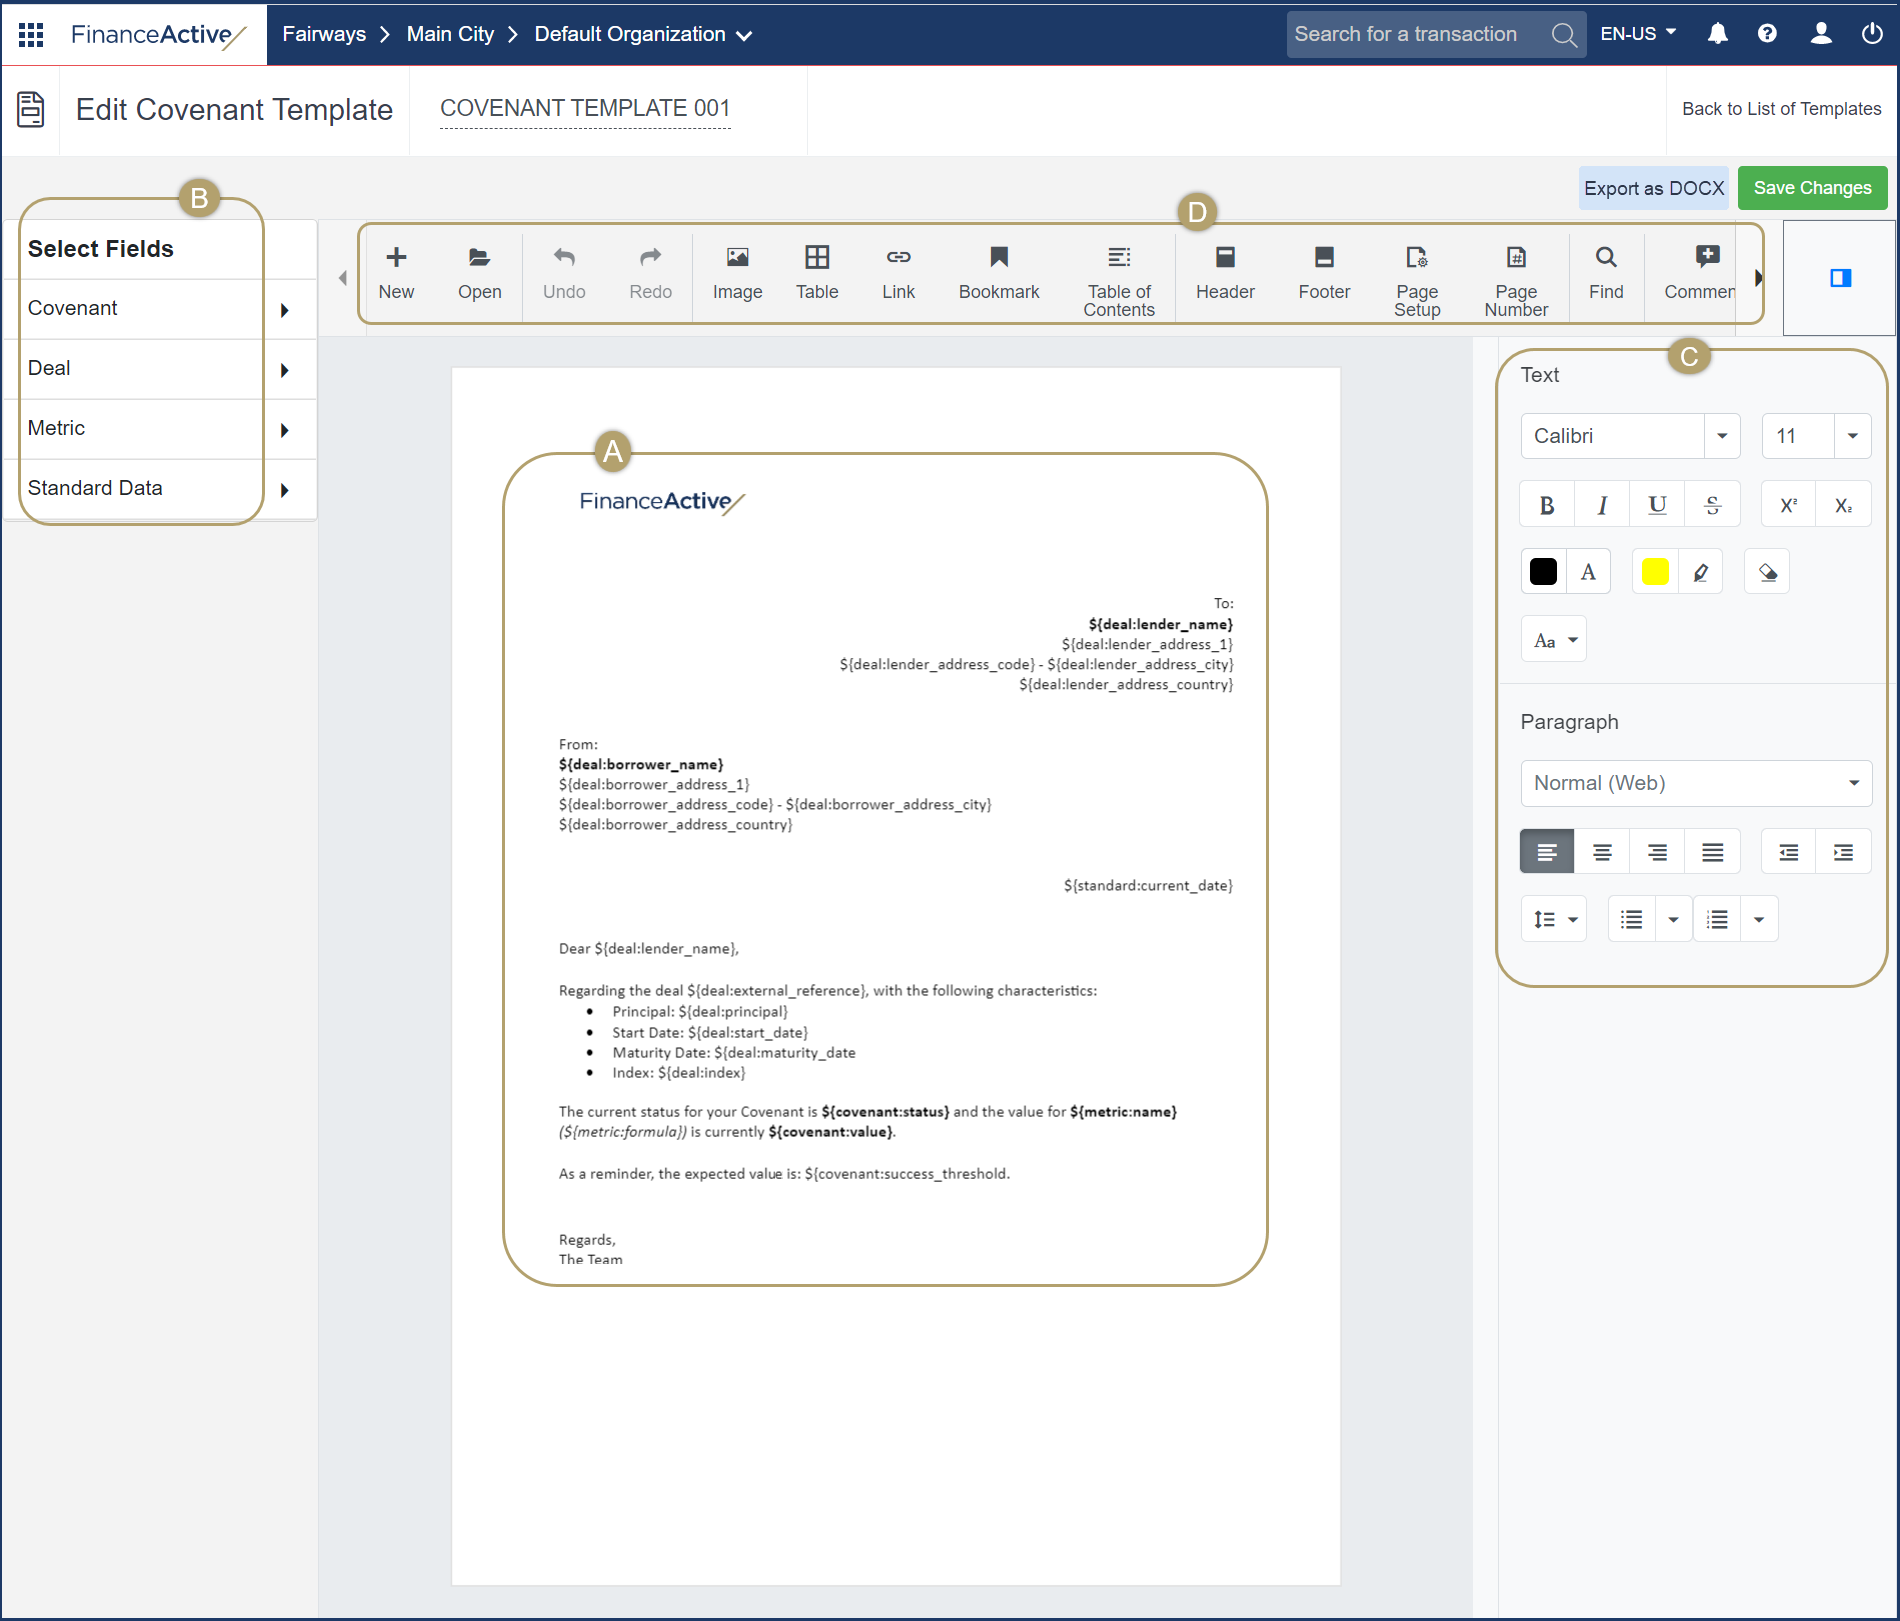
Task: Open the font size dropdown
Action: tap(1853, 436)
